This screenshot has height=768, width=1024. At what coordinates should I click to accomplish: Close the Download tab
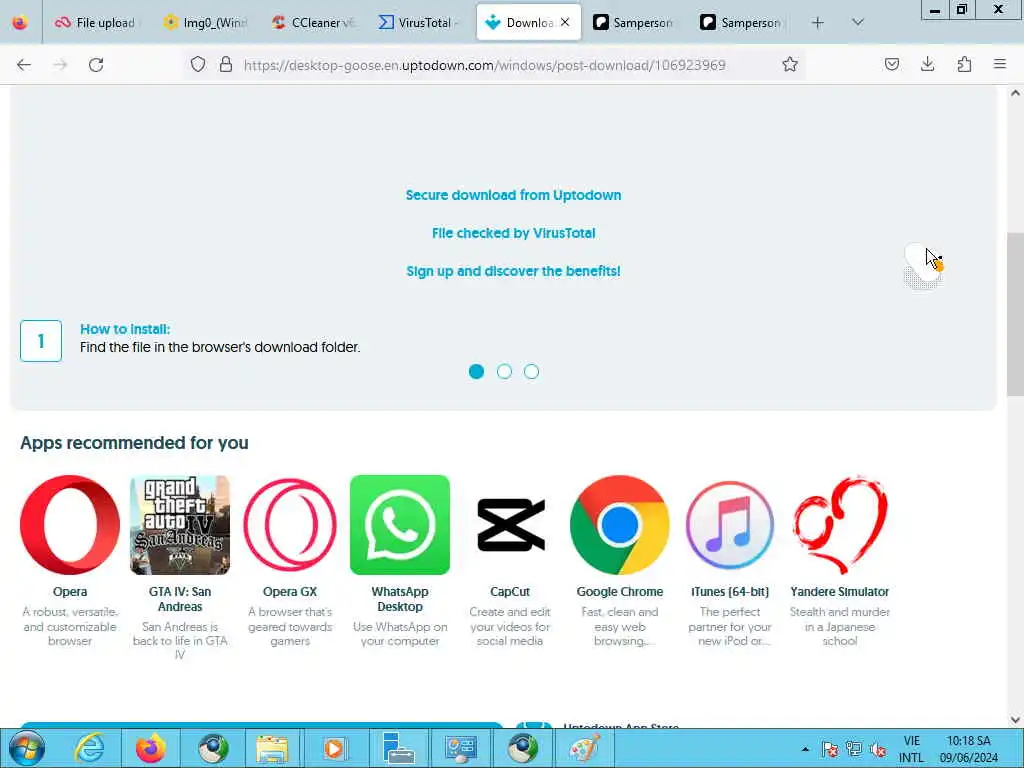click(x=565, y=22)
